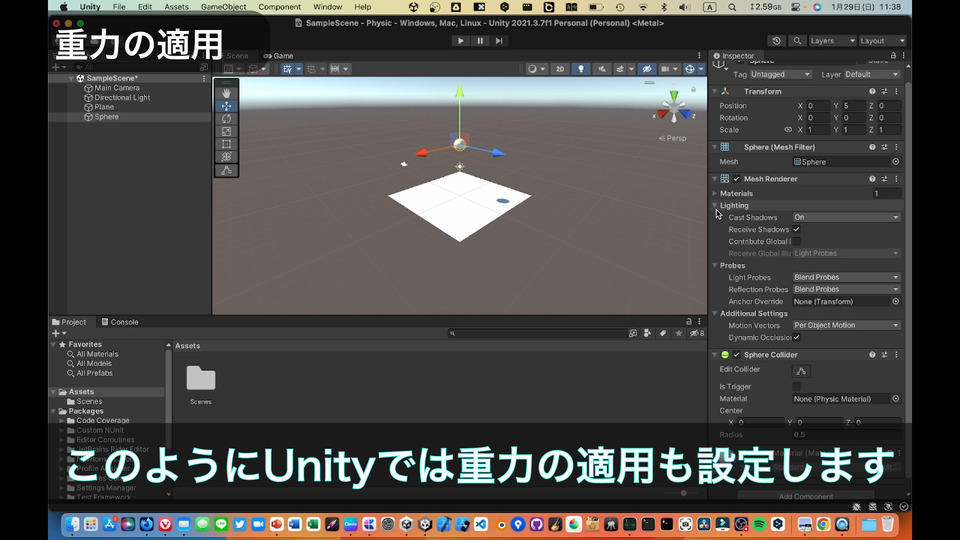Select the Transform tool
Viewport: 960px width, 540px height.
[x=227, y=157]
